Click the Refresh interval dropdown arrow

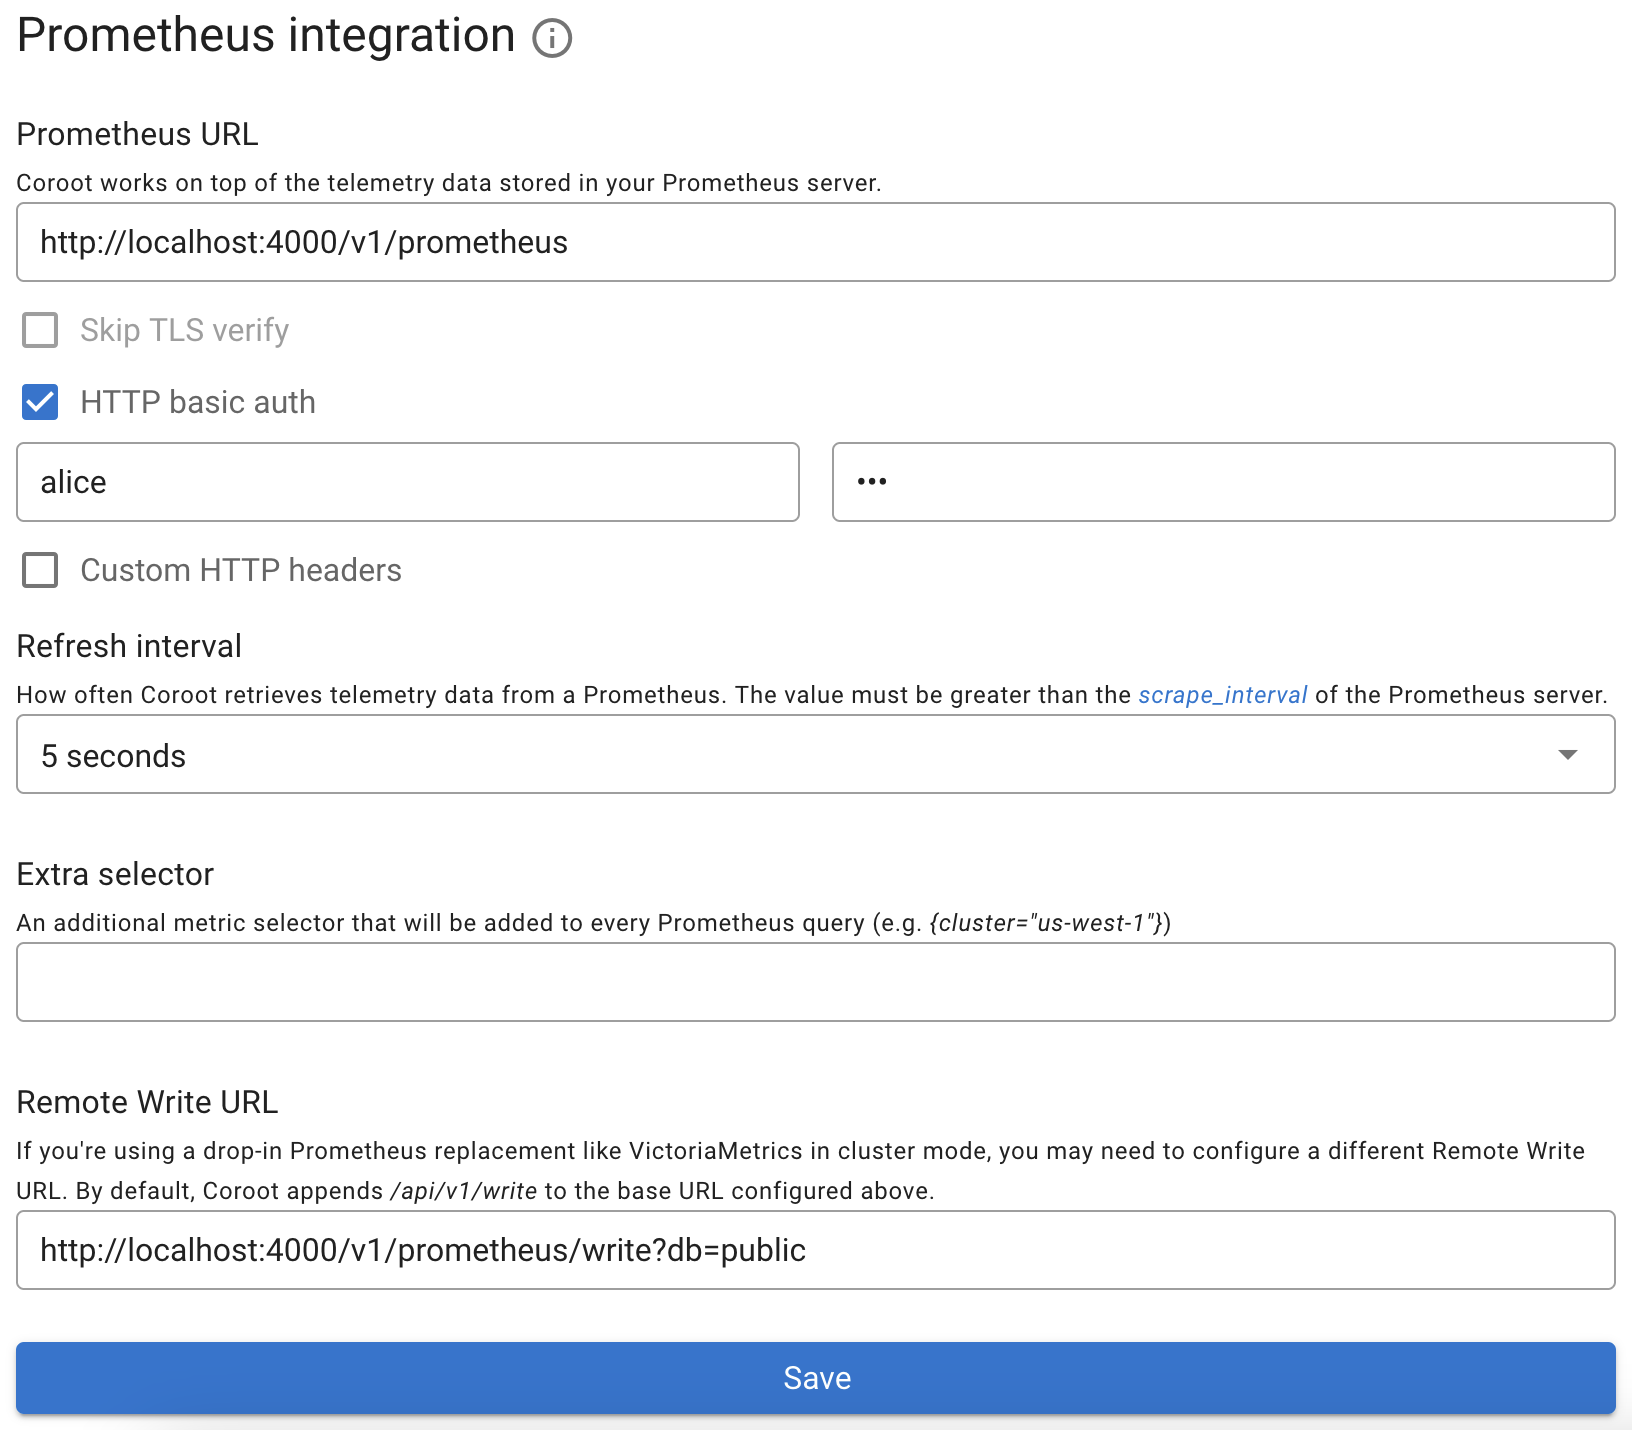[x=1567, y=755]
